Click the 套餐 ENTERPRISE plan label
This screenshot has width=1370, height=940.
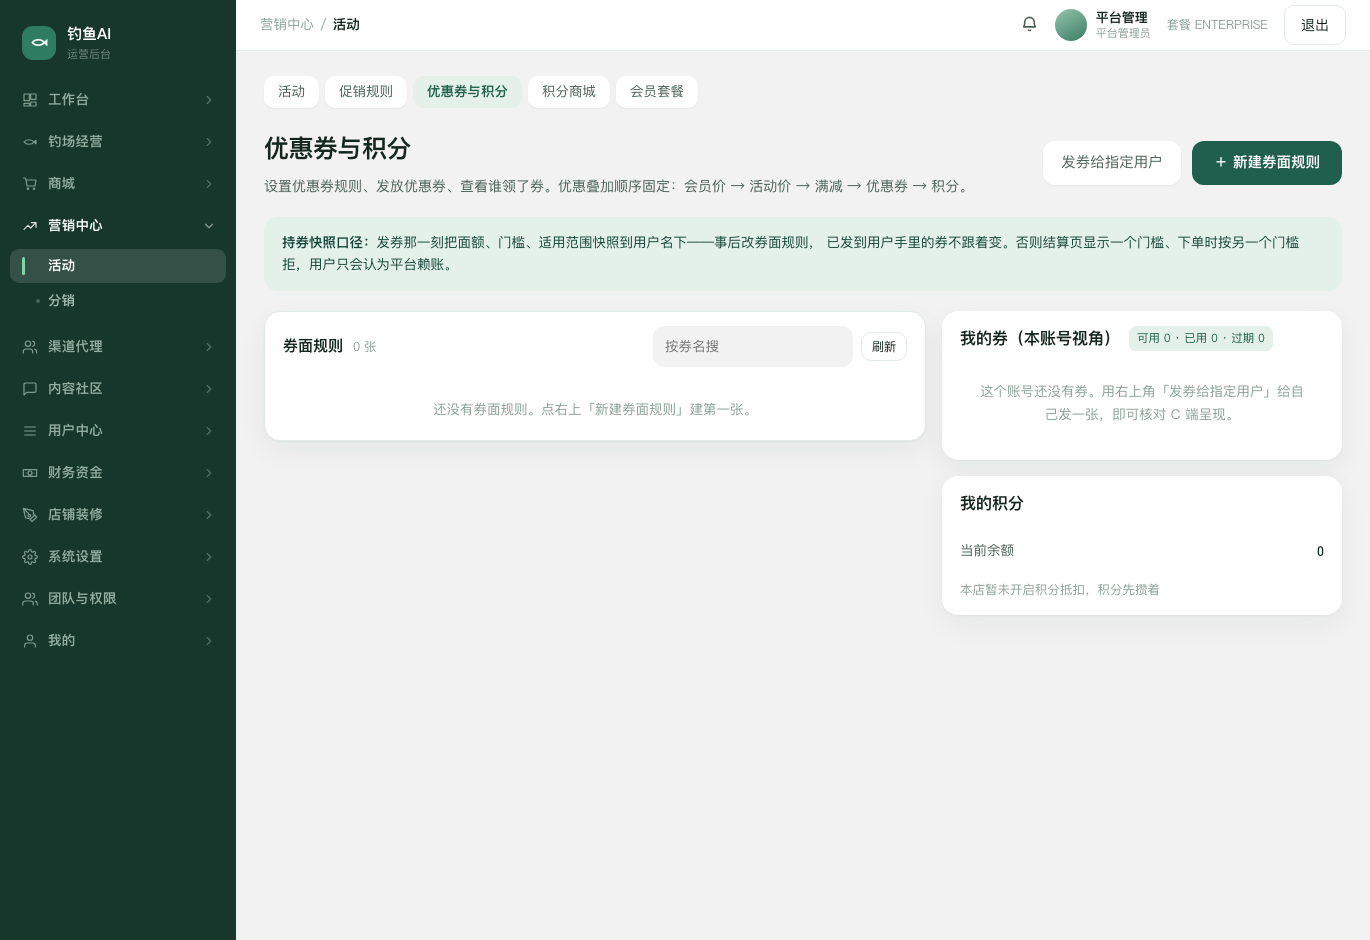click(1217, 25)
